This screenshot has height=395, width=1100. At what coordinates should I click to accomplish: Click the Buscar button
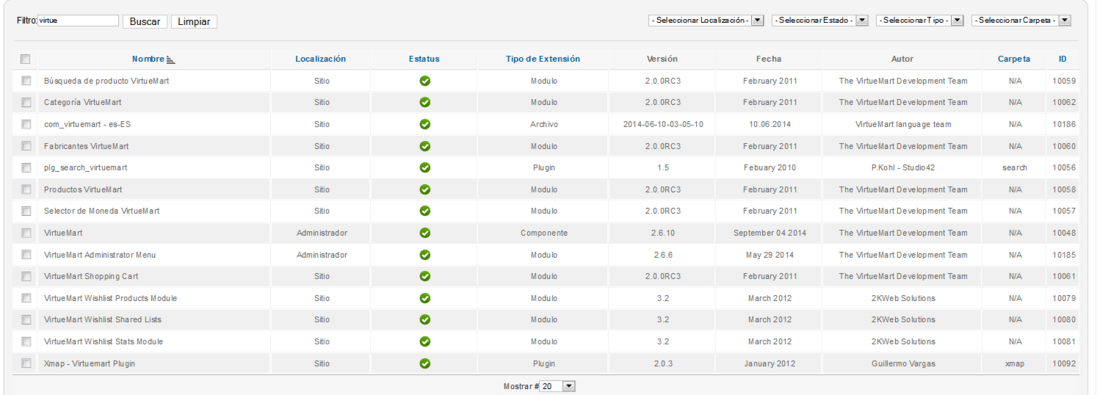point(145,22)
